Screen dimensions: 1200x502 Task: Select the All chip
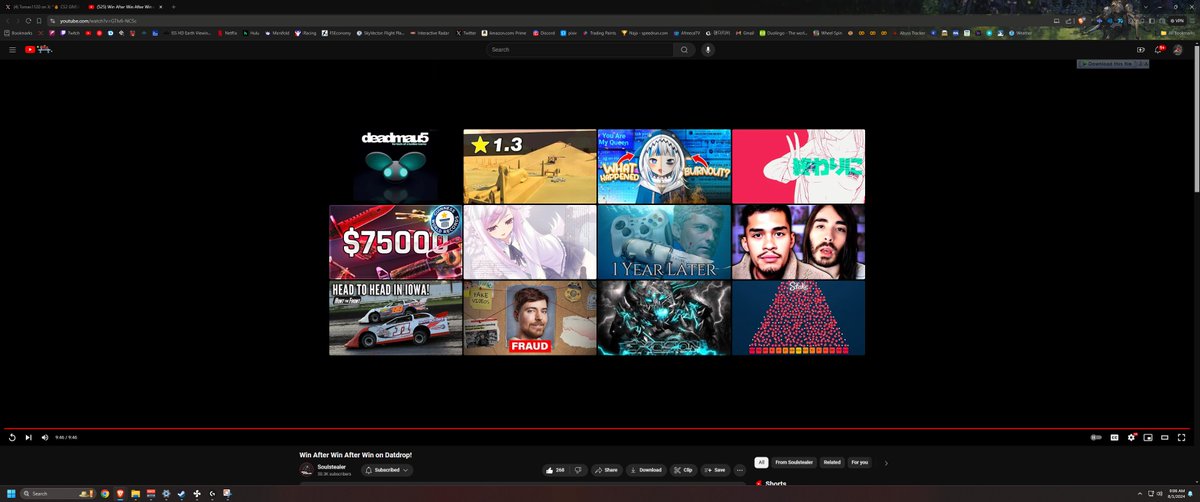click(761, 462)
